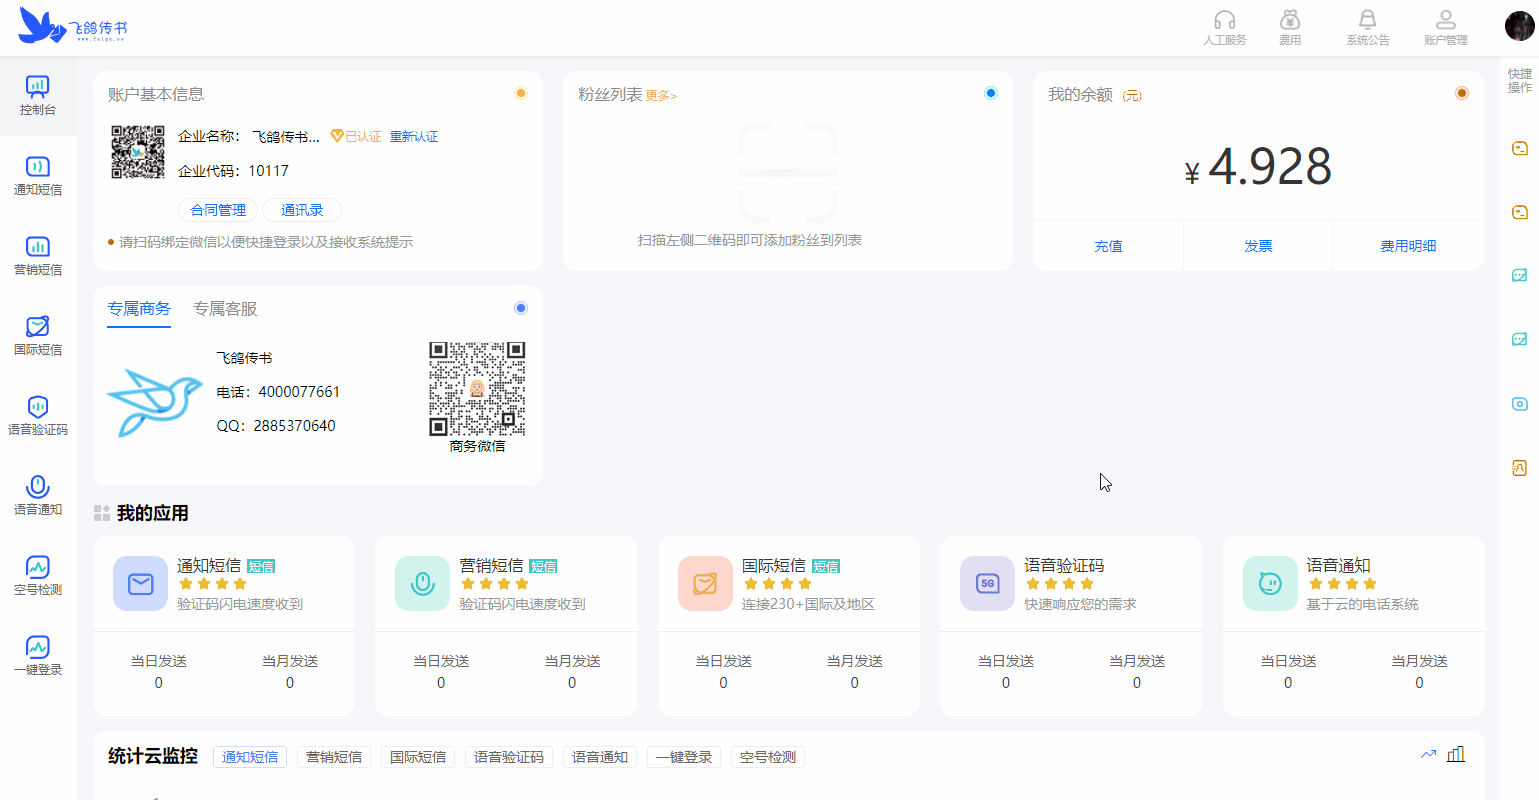Click 充值 to recharge balance
Viewport: 1539px width, 800px height.
(x=1108, y=246)
